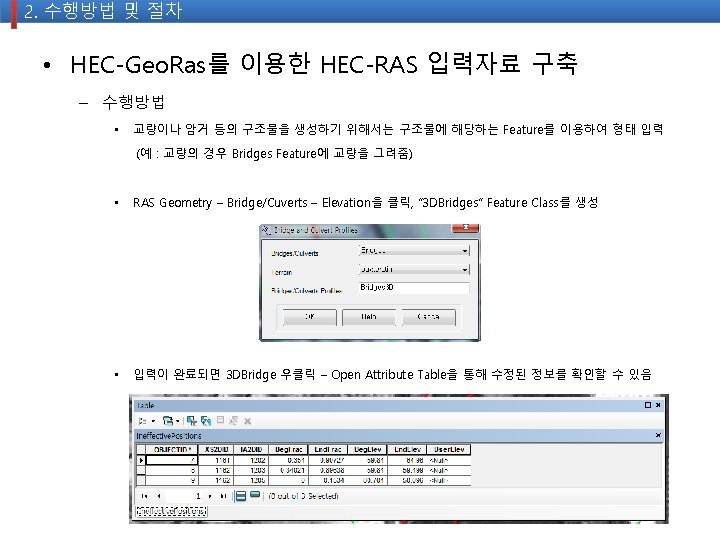Open Related Tables dropdown icon
Image resolution: width=720 pixels, height=540 pixels.
171,421
